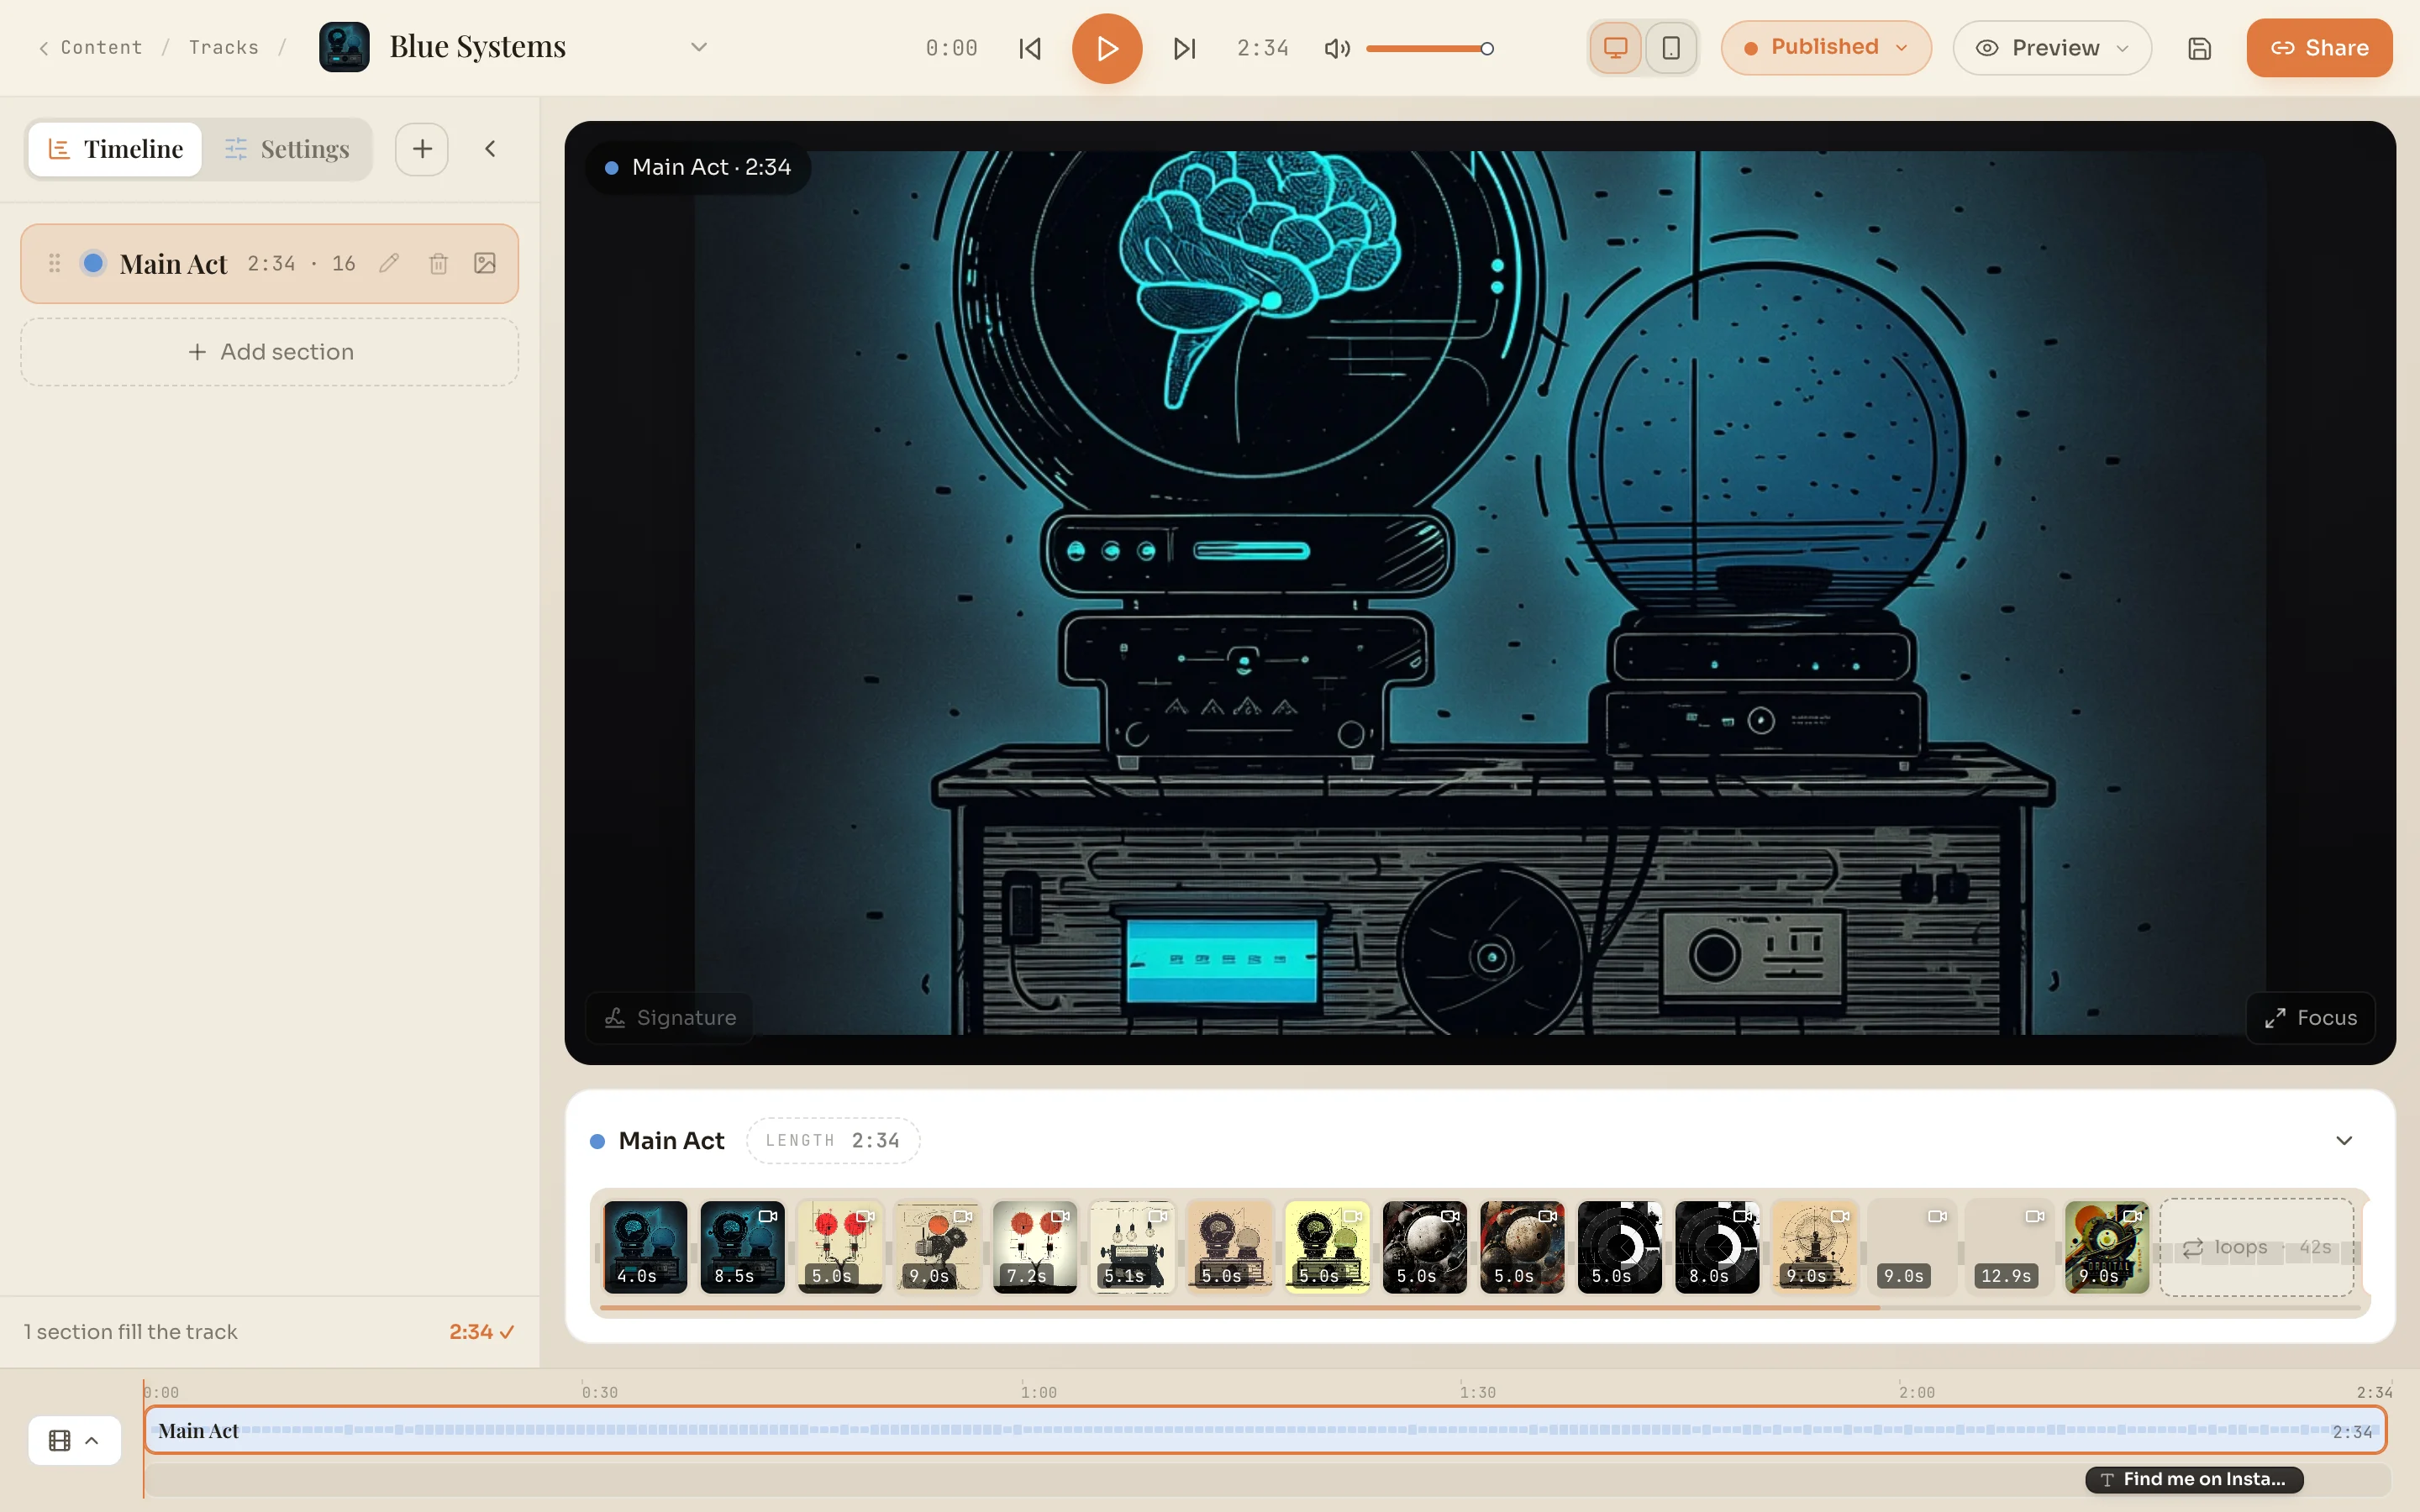The image size is (2420, 1512).
Task: Select the Main Act waveform track bar
Action: pyautogui.click(x=1265, y=1430)
